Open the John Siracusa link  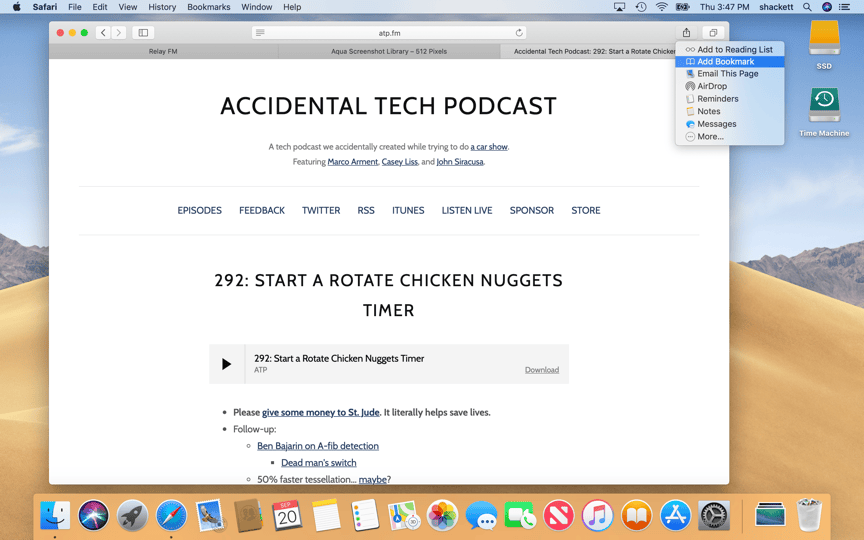(460, 162)
